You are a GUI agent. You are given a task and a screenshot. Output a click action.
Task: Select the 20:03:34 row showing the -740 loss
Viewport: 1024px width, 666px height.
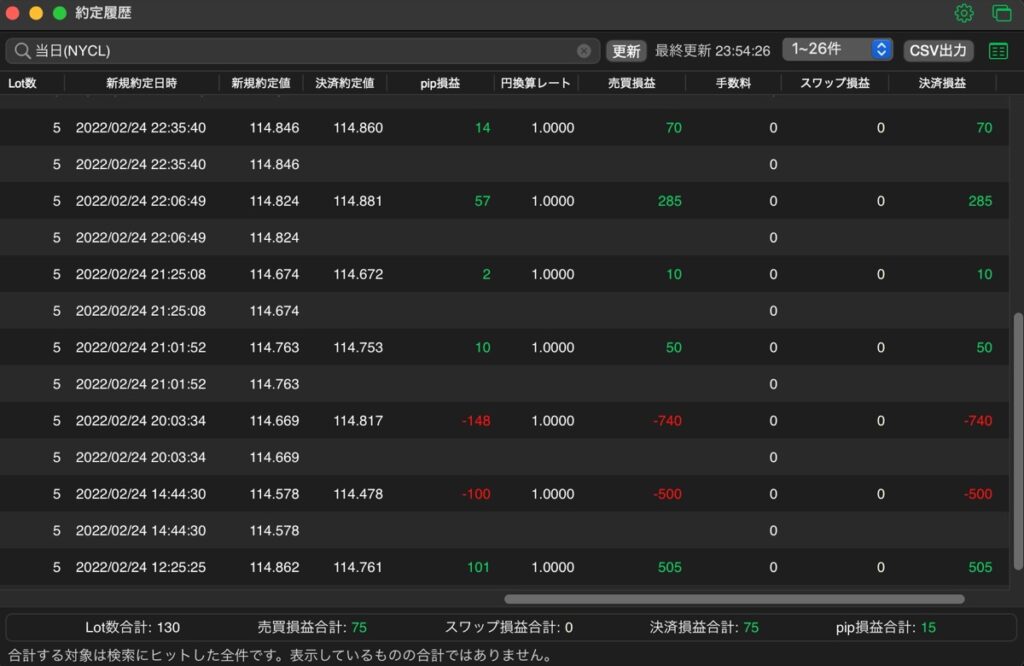(504, 420)
